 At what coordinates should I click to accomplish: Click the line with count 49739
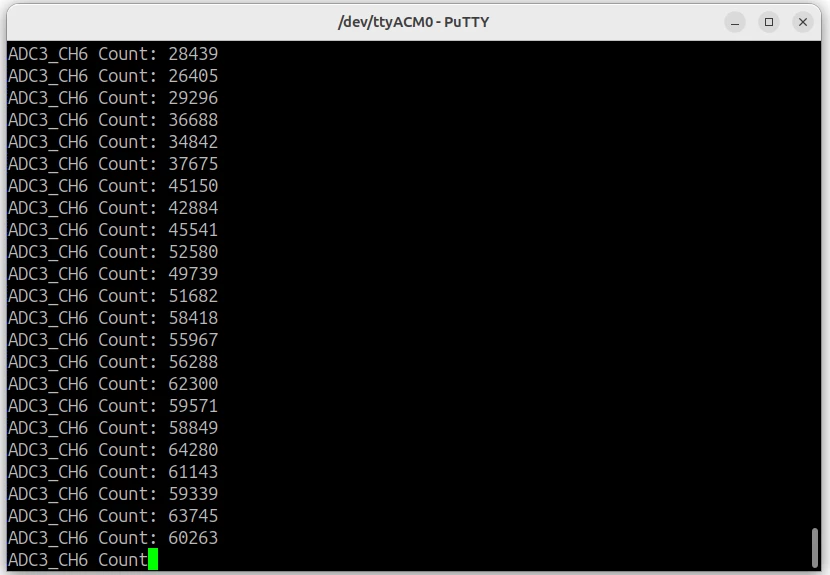(x=113, y=274)
